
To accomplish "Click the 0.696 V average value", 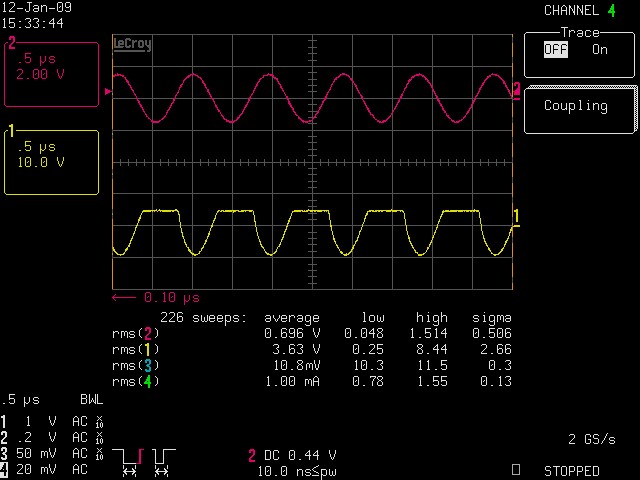I will point(292,333).
